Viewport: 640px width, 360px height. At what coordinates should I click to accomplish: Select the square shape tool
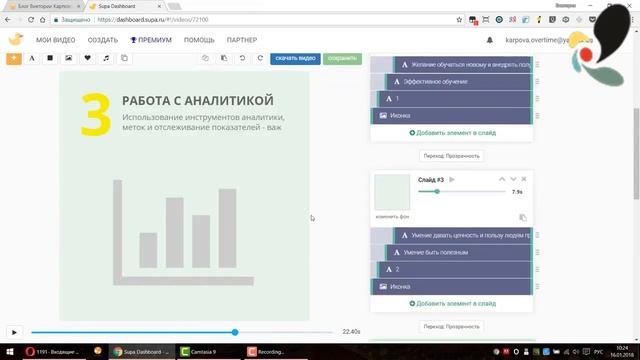pos(50,58)
